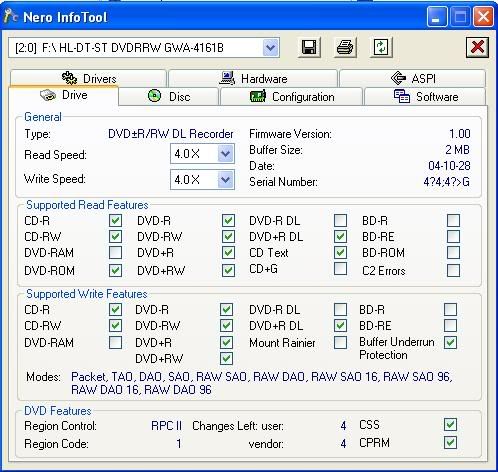Viewport: 498px width, 472px height.
Task: Open the Disc tab
Action: pos(169,97)
